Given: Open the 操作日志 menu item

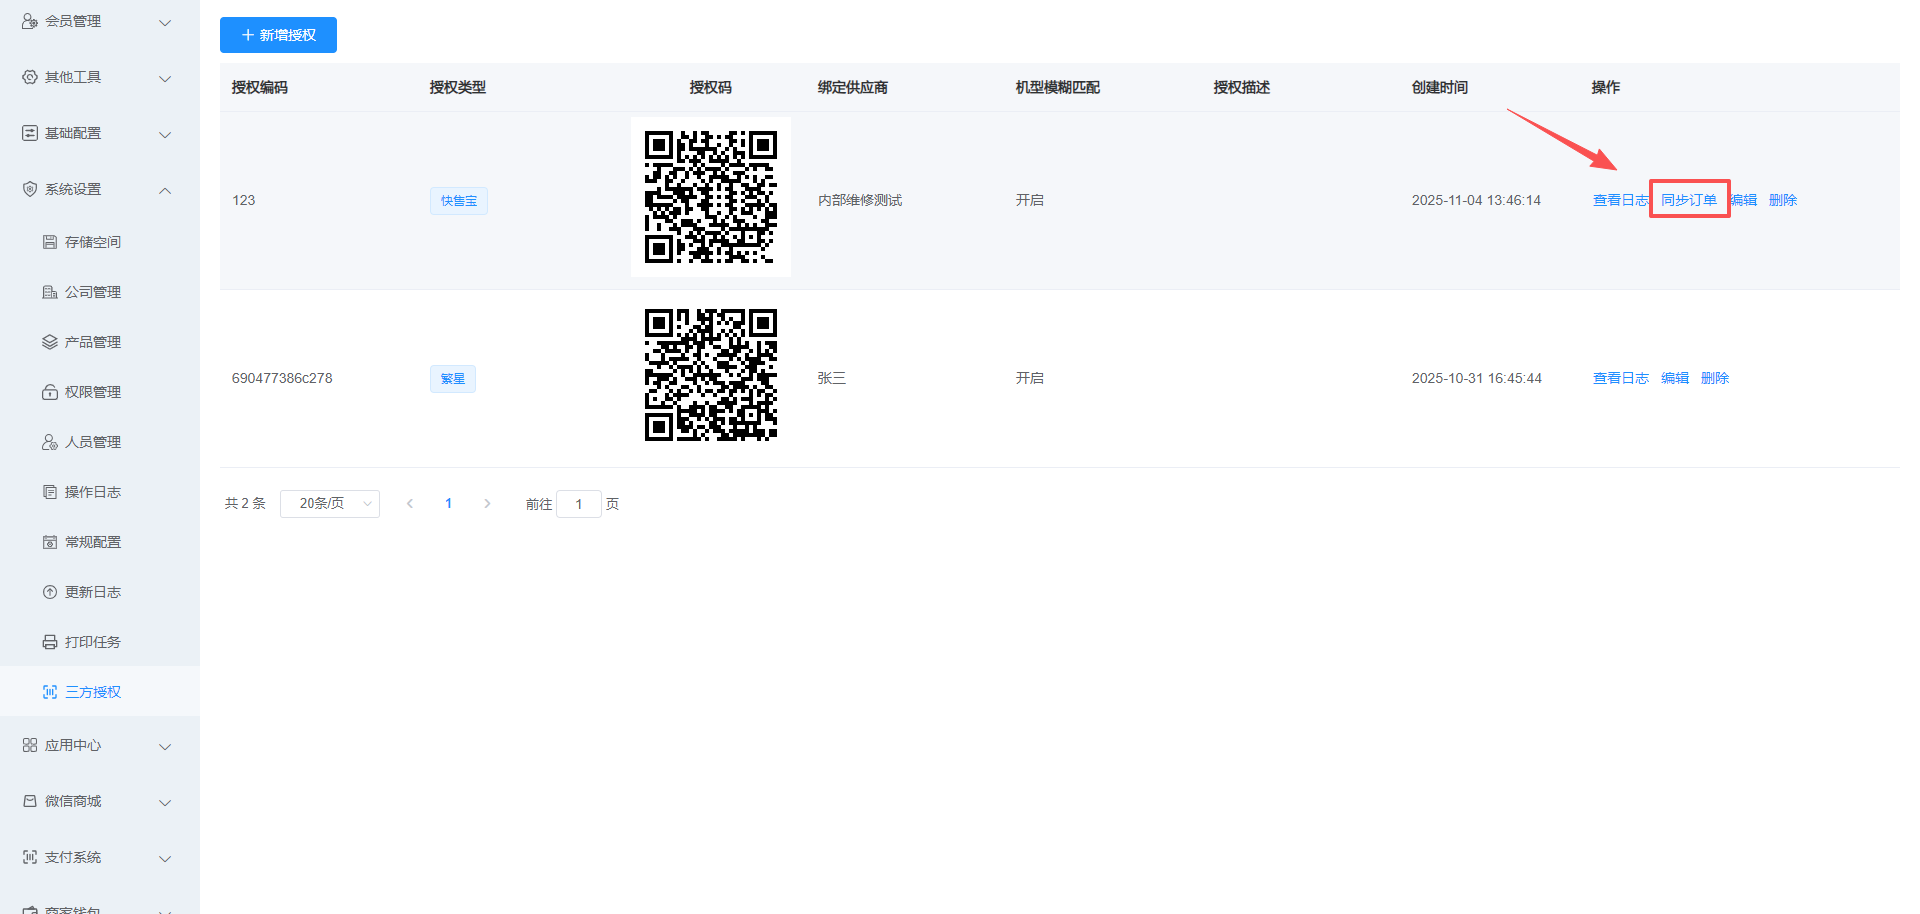Looking at the screenshot, I should [92, 492].
